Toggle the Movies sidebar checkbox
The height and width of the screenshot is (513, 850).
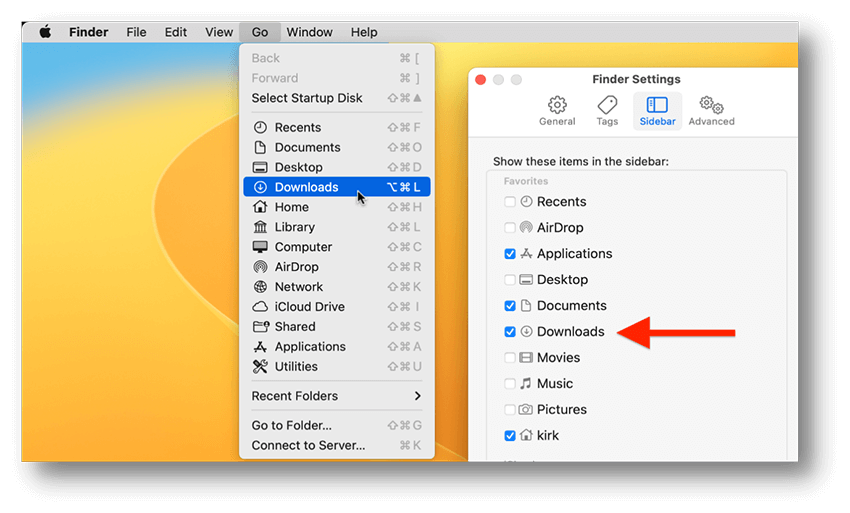coord(510,358)
